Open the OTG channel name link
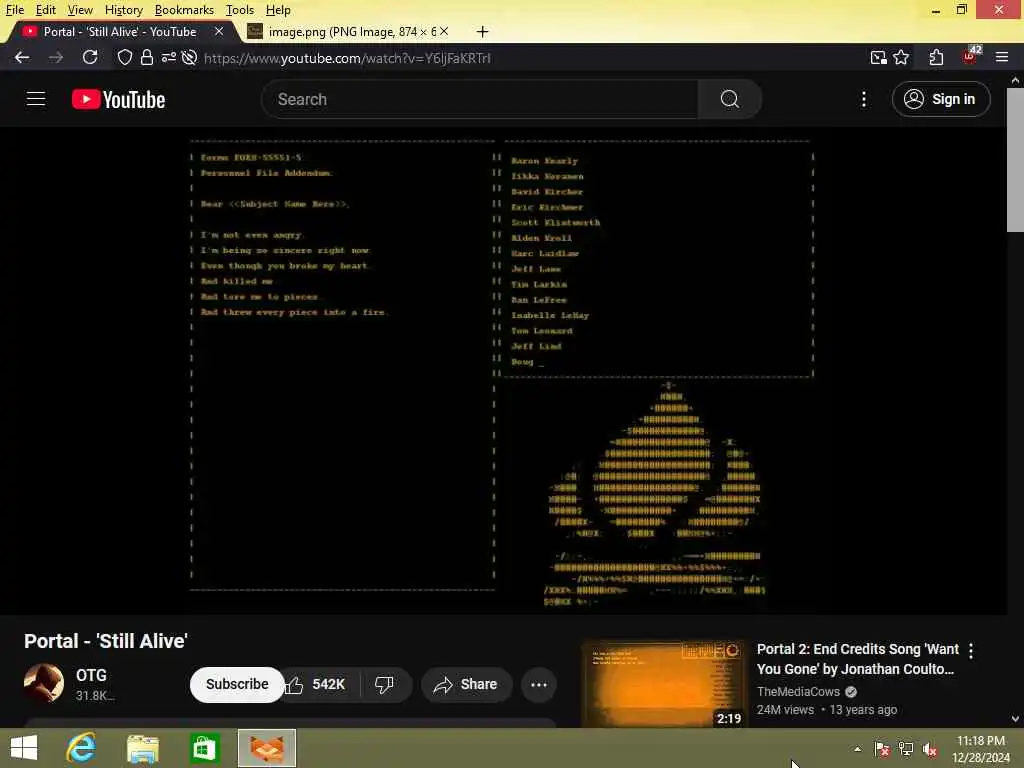The width and height of the screenshot is (1024, 768). tap(91, 675)
